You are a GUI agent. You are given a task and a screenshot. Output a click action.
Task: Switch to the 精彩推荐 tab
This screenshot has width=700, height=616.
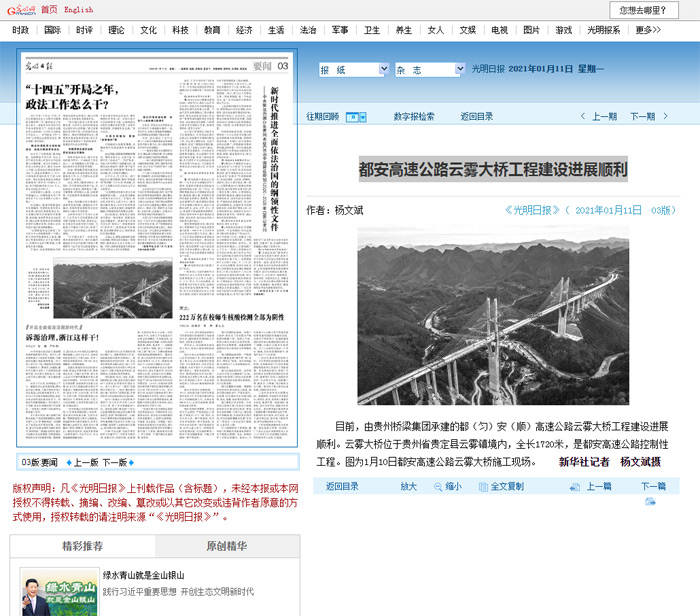[83, 546]
